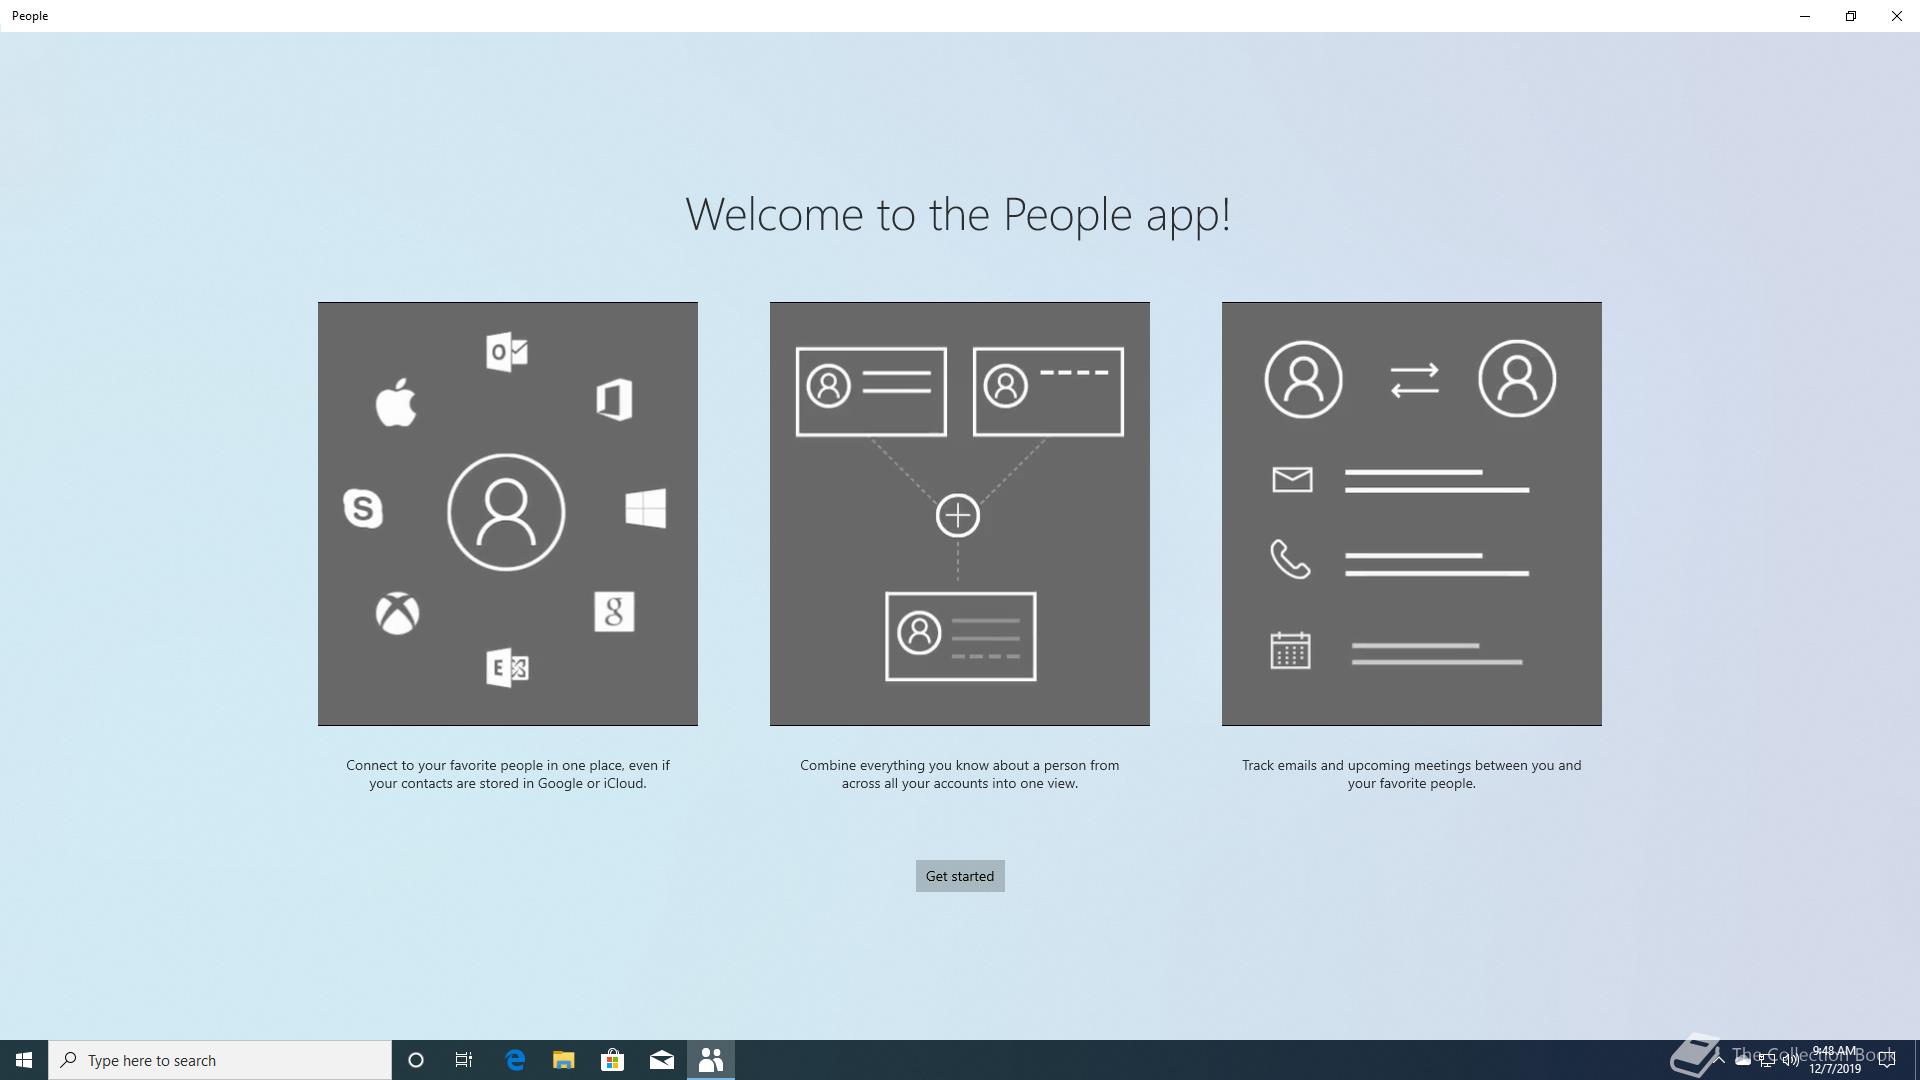Image resolution: width=1920 pixels, height=1080 pixels.
Task: Open the Action Center notifications icon
Action: point(1888,1060)
